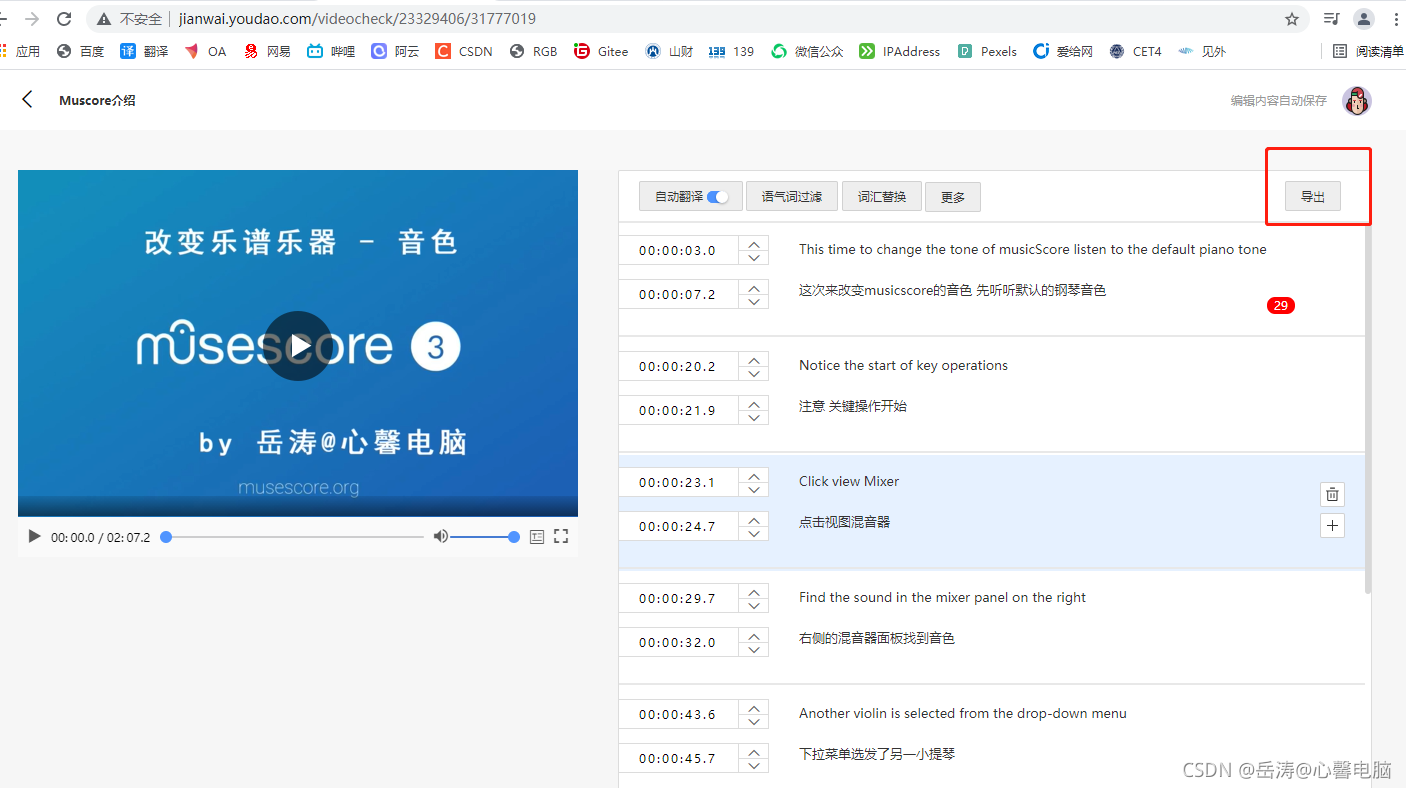Toggle subtitle display icon in the player
Image resolution: width=1406 pixels, height=788 pixels.
click(x=537, y=537)
